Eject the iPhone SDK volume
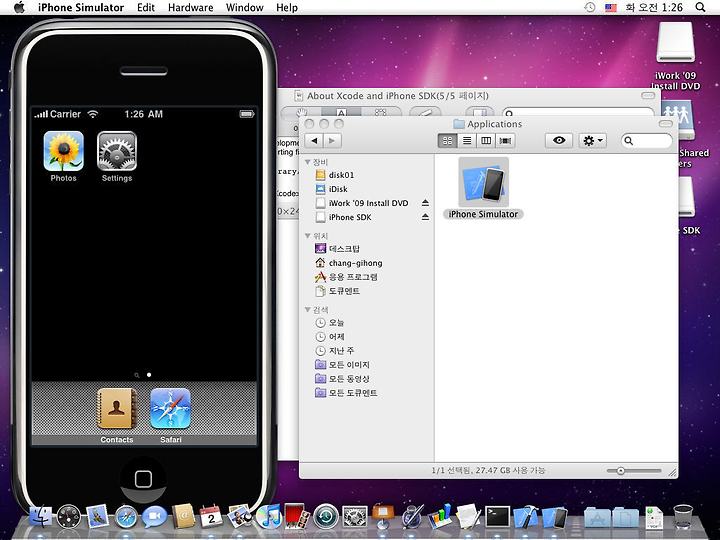The height and width of the screenshot is (540, 720). (425, 217)
